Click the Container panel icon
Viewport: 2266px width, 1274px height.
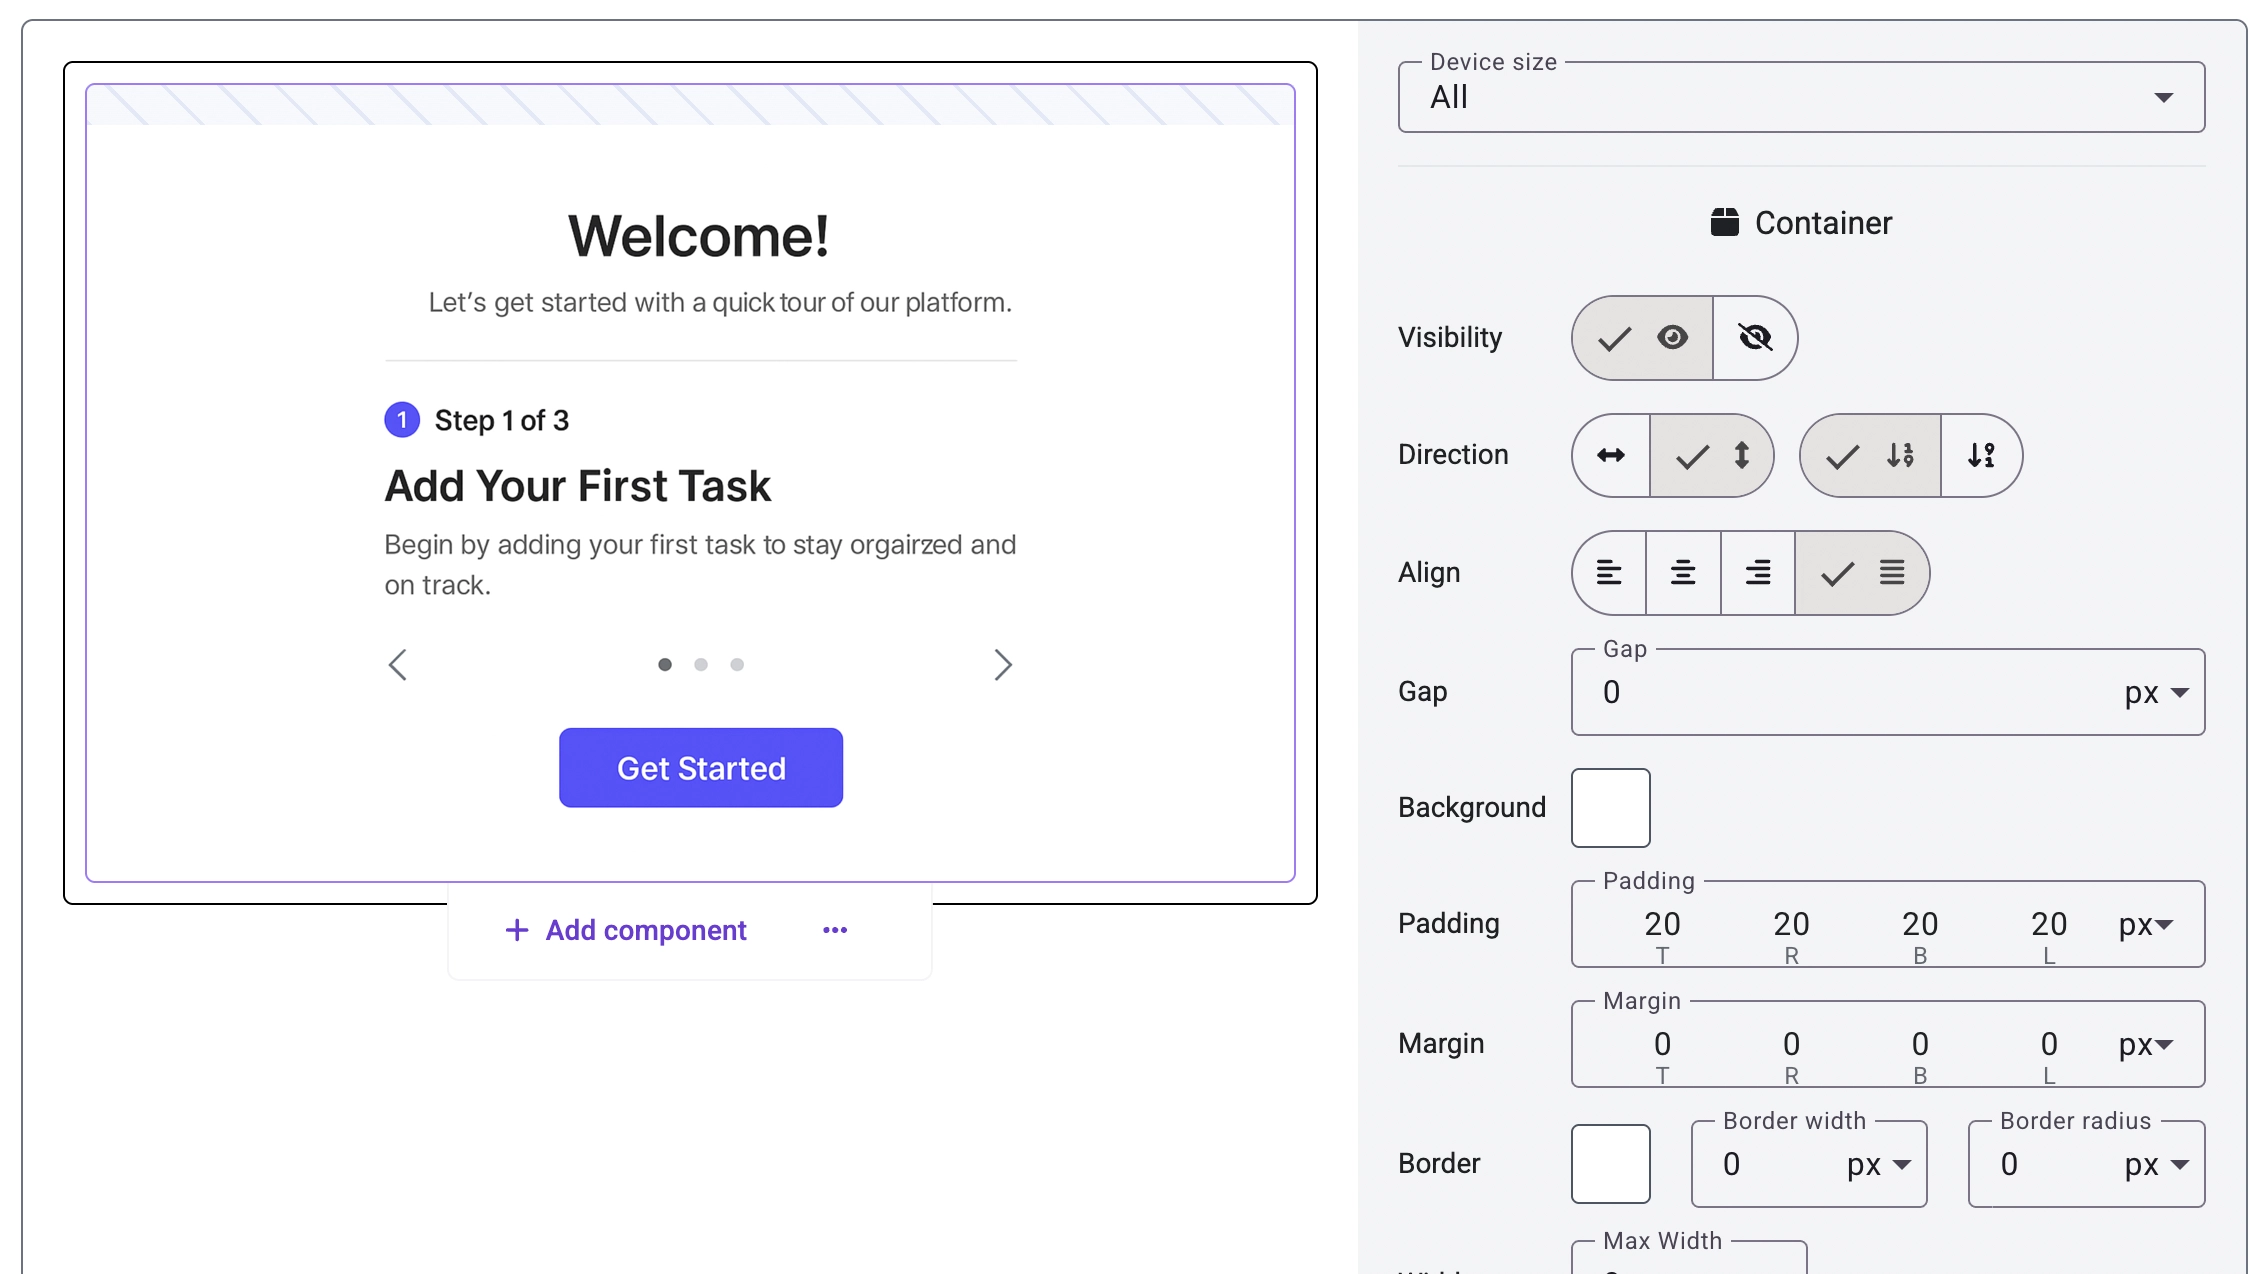[x=1724, y=222]
